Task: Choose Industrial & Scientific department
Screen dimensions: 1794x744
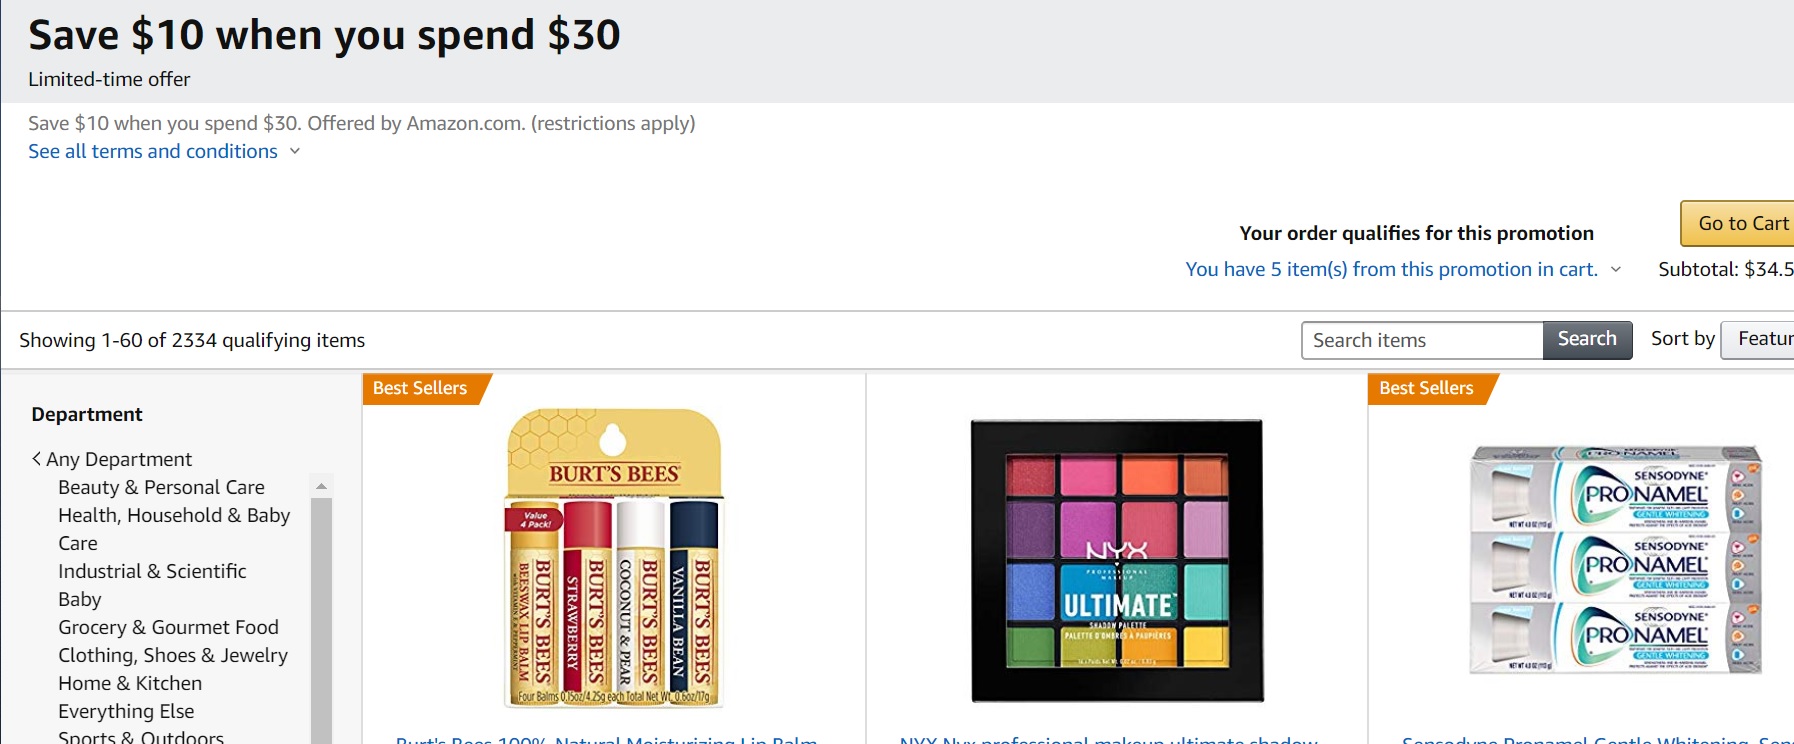Action: [152, 571]
